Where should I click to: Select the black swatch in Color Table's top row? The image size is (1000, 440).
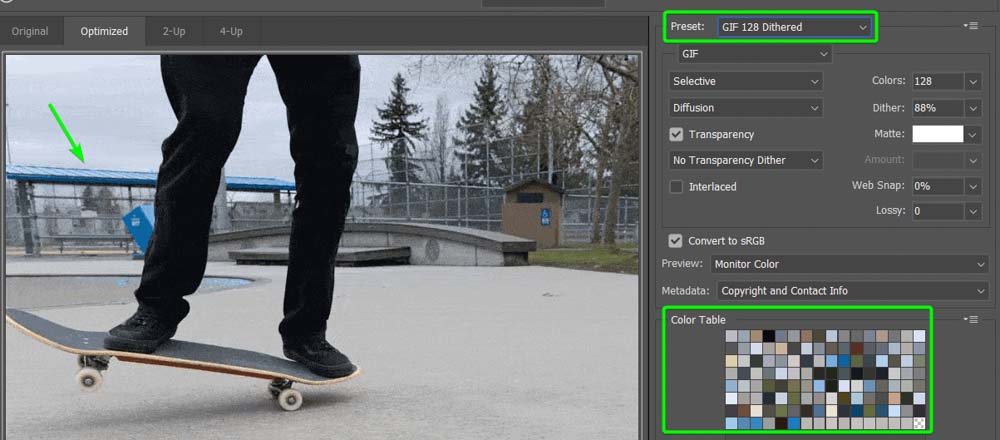point(769,336)
